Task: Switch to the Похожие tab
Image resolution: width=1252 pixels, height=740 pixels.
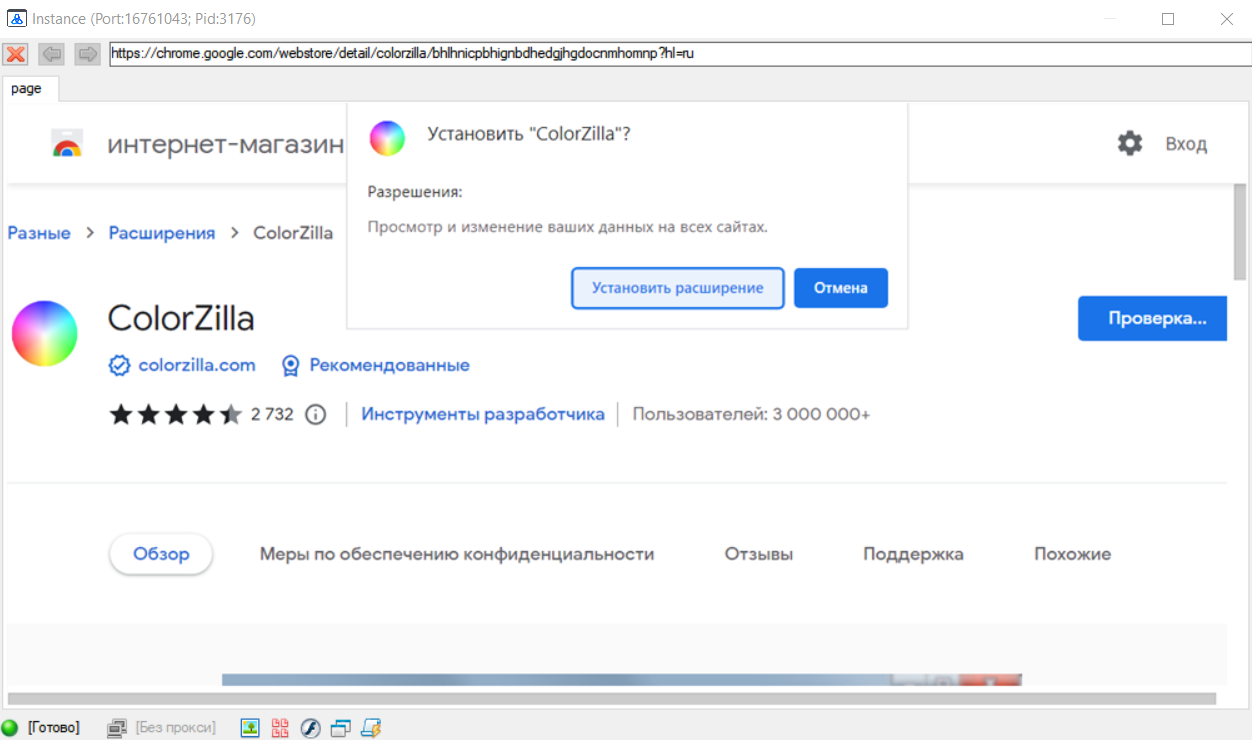Action: [1072, 554]
